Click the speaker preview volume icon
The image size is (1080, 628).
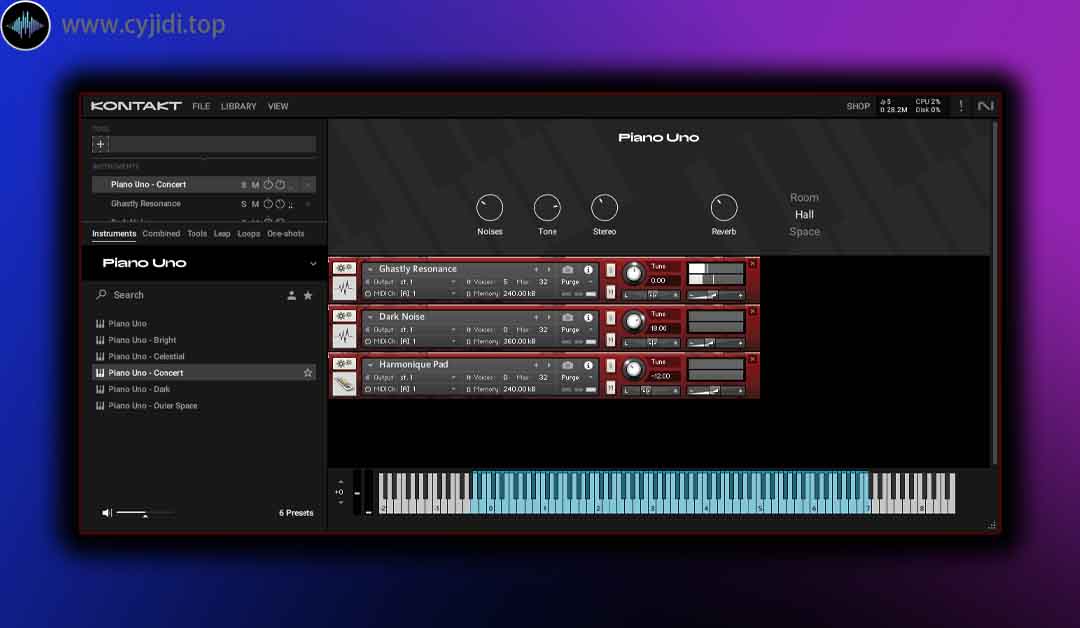coord(107,512)
